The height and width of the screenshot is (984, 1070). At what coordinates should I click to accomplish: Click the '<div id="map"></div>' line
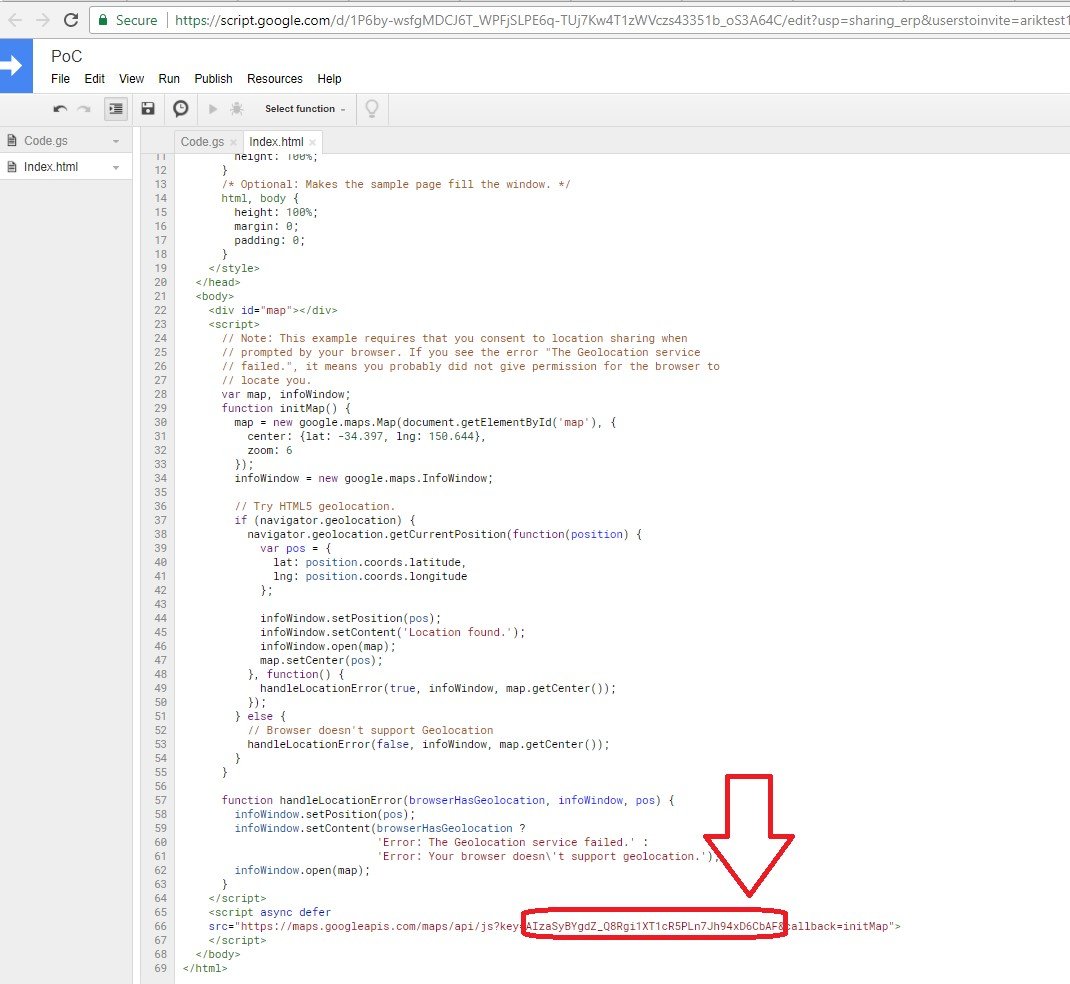point(273,310)
